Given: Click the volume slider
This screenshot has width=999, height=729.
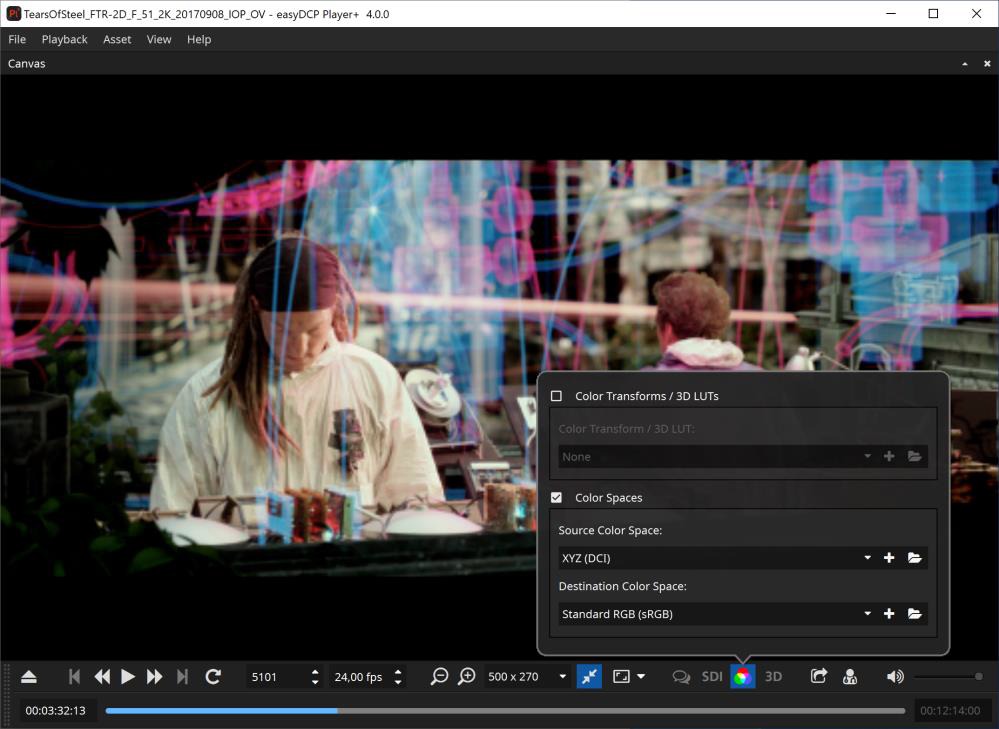Looking at the screenshot, I should (948, 677).
